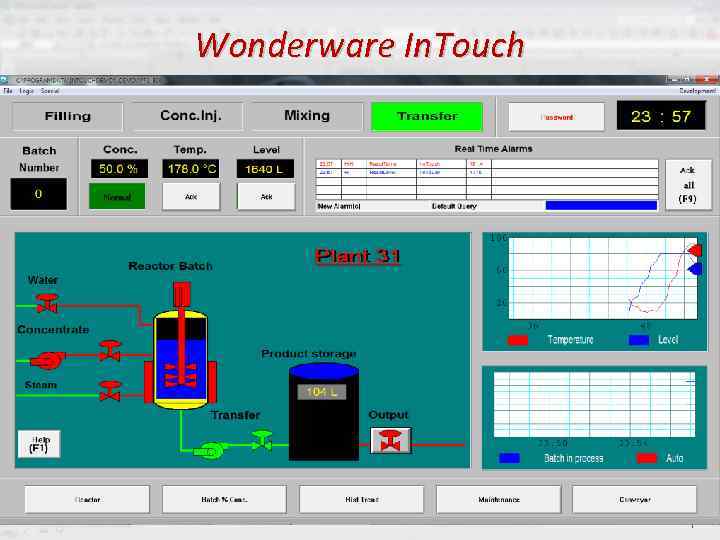Click the Password button

pos(556,117)
